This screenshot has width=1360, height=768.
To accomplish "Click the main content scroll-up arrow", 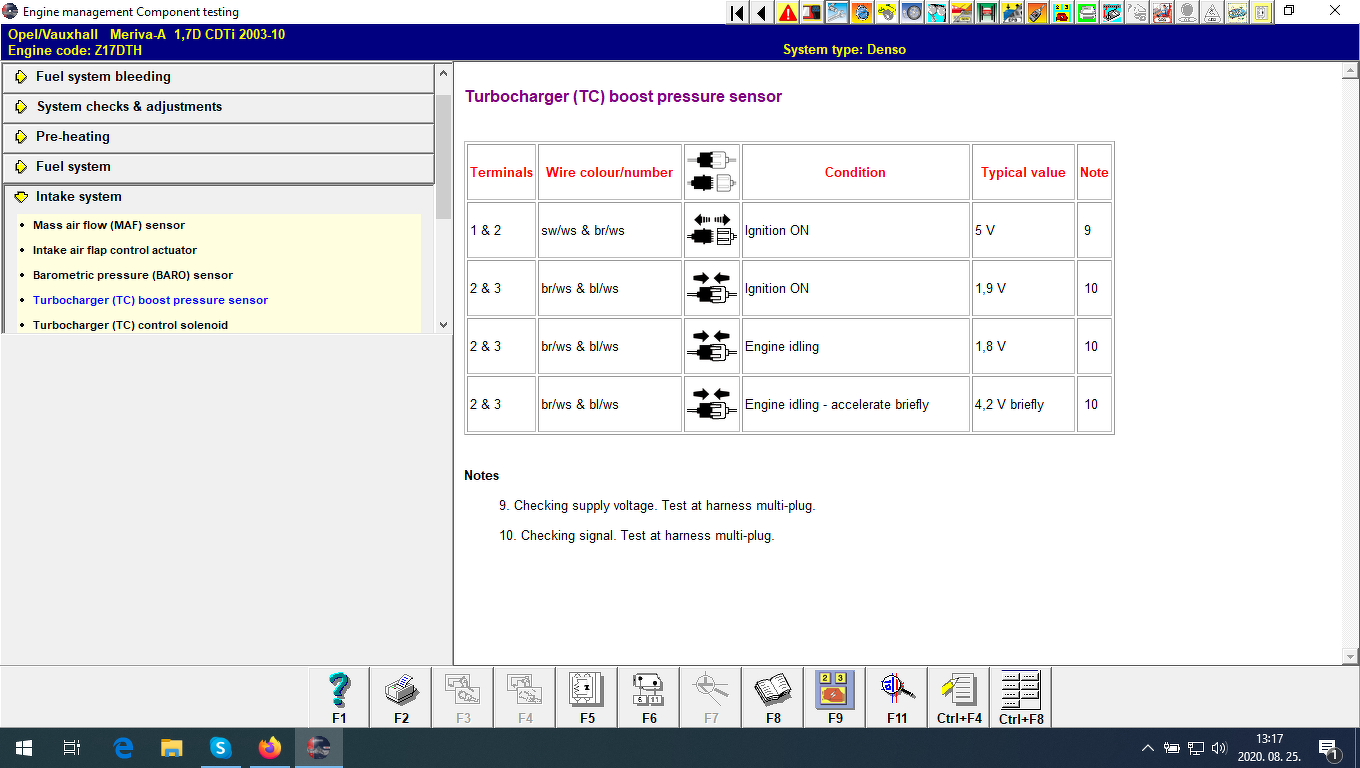I will click(x=1350, y=71).
